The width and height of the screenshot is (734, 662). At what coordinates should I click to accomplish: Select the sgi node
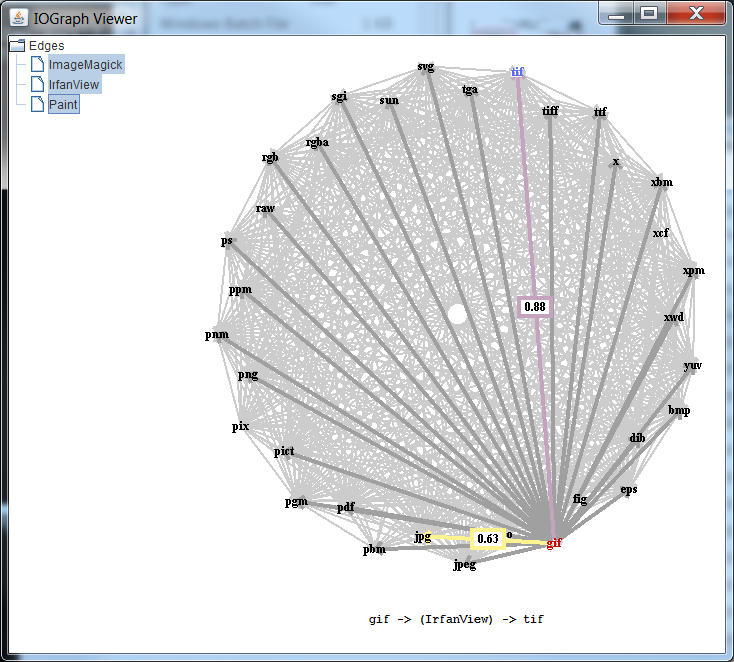pos(339,97)
